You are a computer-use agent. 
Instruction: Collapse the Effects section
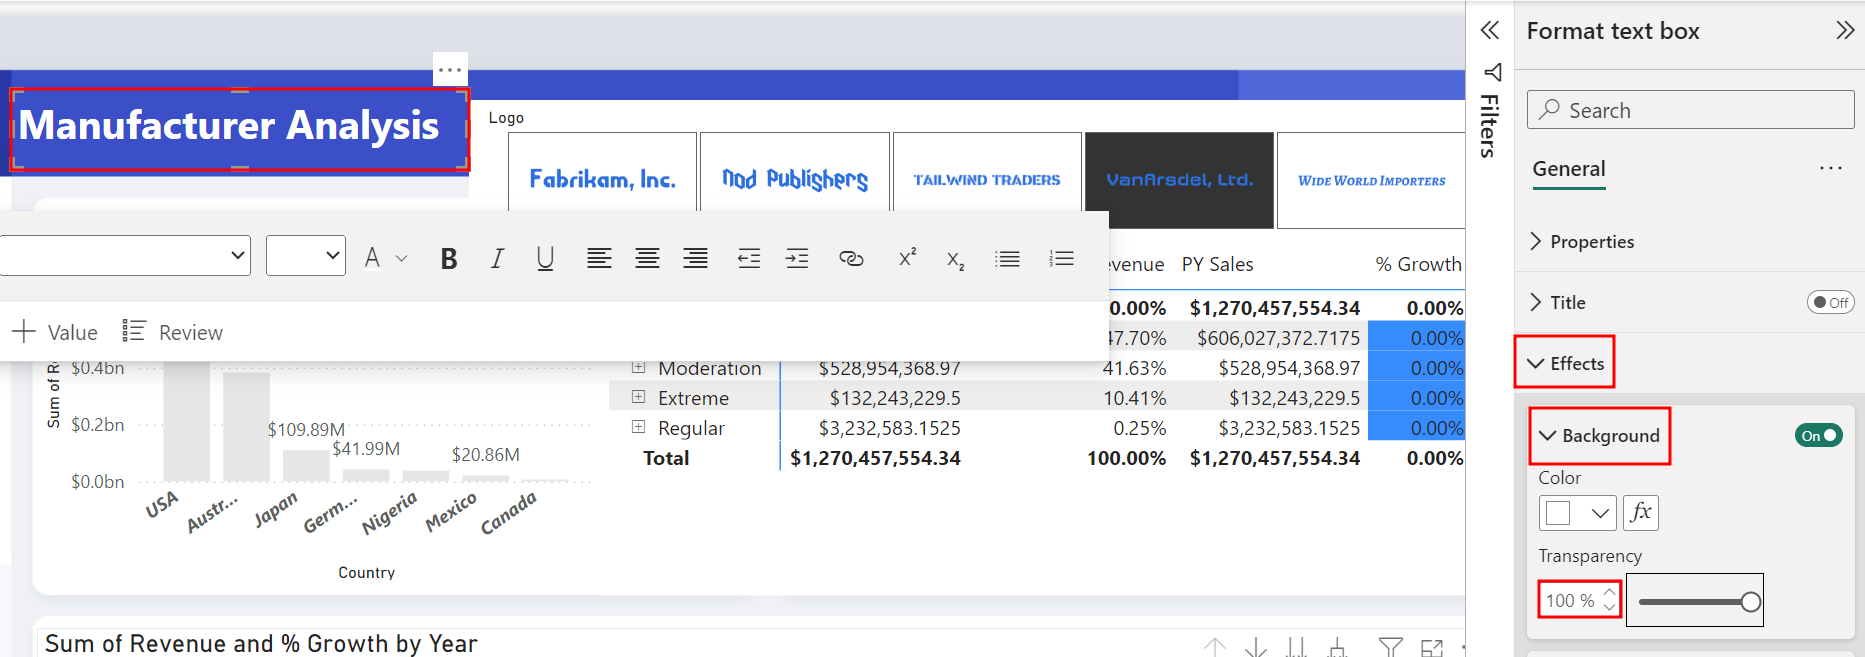1566,363
